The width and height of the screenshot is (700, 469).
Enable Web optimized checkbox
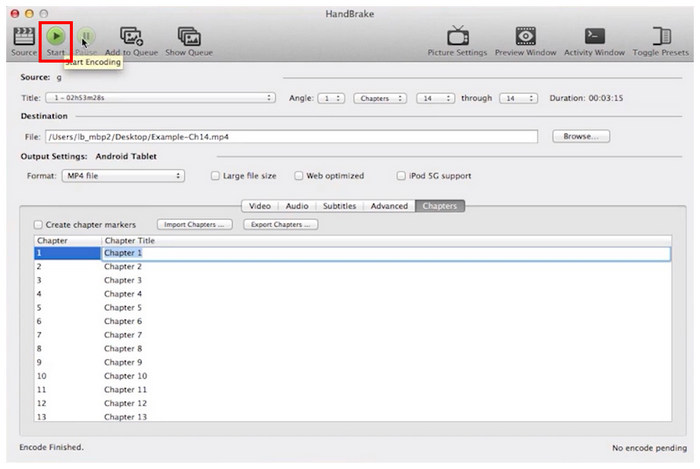(299, 176)
